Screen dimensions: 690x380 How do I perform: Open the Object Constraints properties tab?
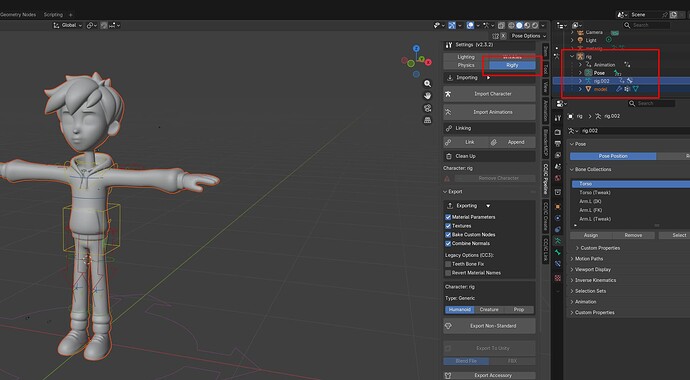click(x=558, y=230)
